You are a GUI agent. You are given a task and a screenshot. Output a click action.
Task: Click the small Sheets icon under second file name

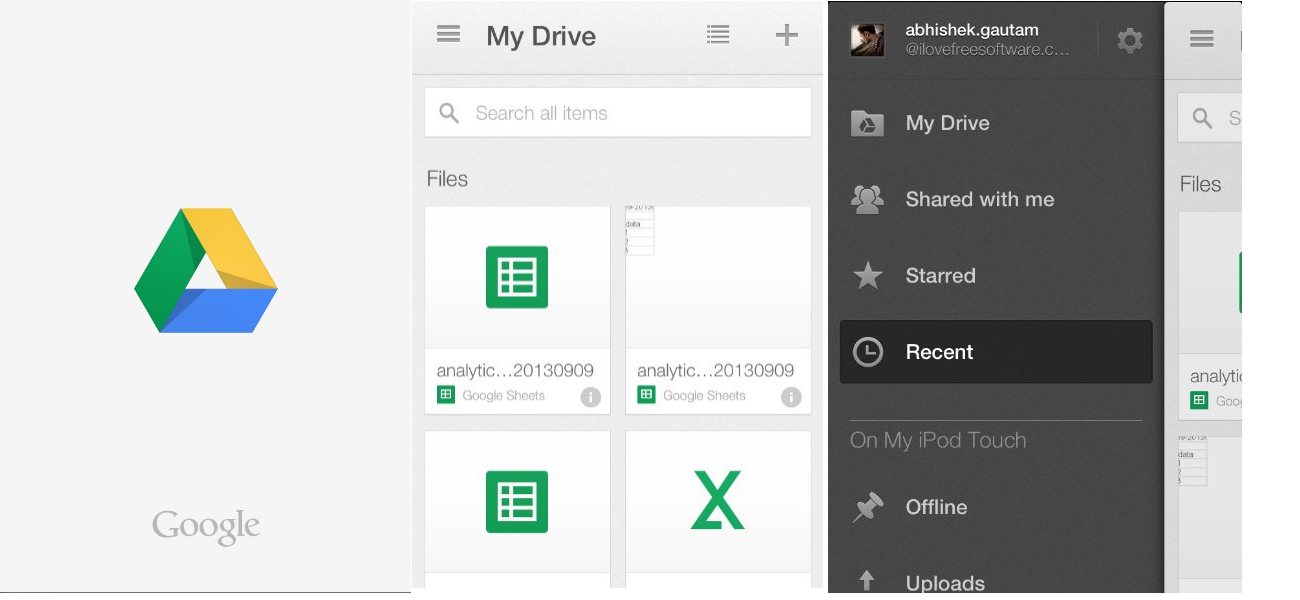click(647, 395)
